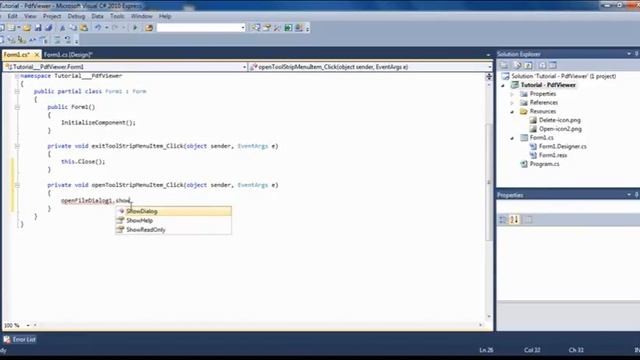Click the Redo arrow icon

click(x=115, y=28)
